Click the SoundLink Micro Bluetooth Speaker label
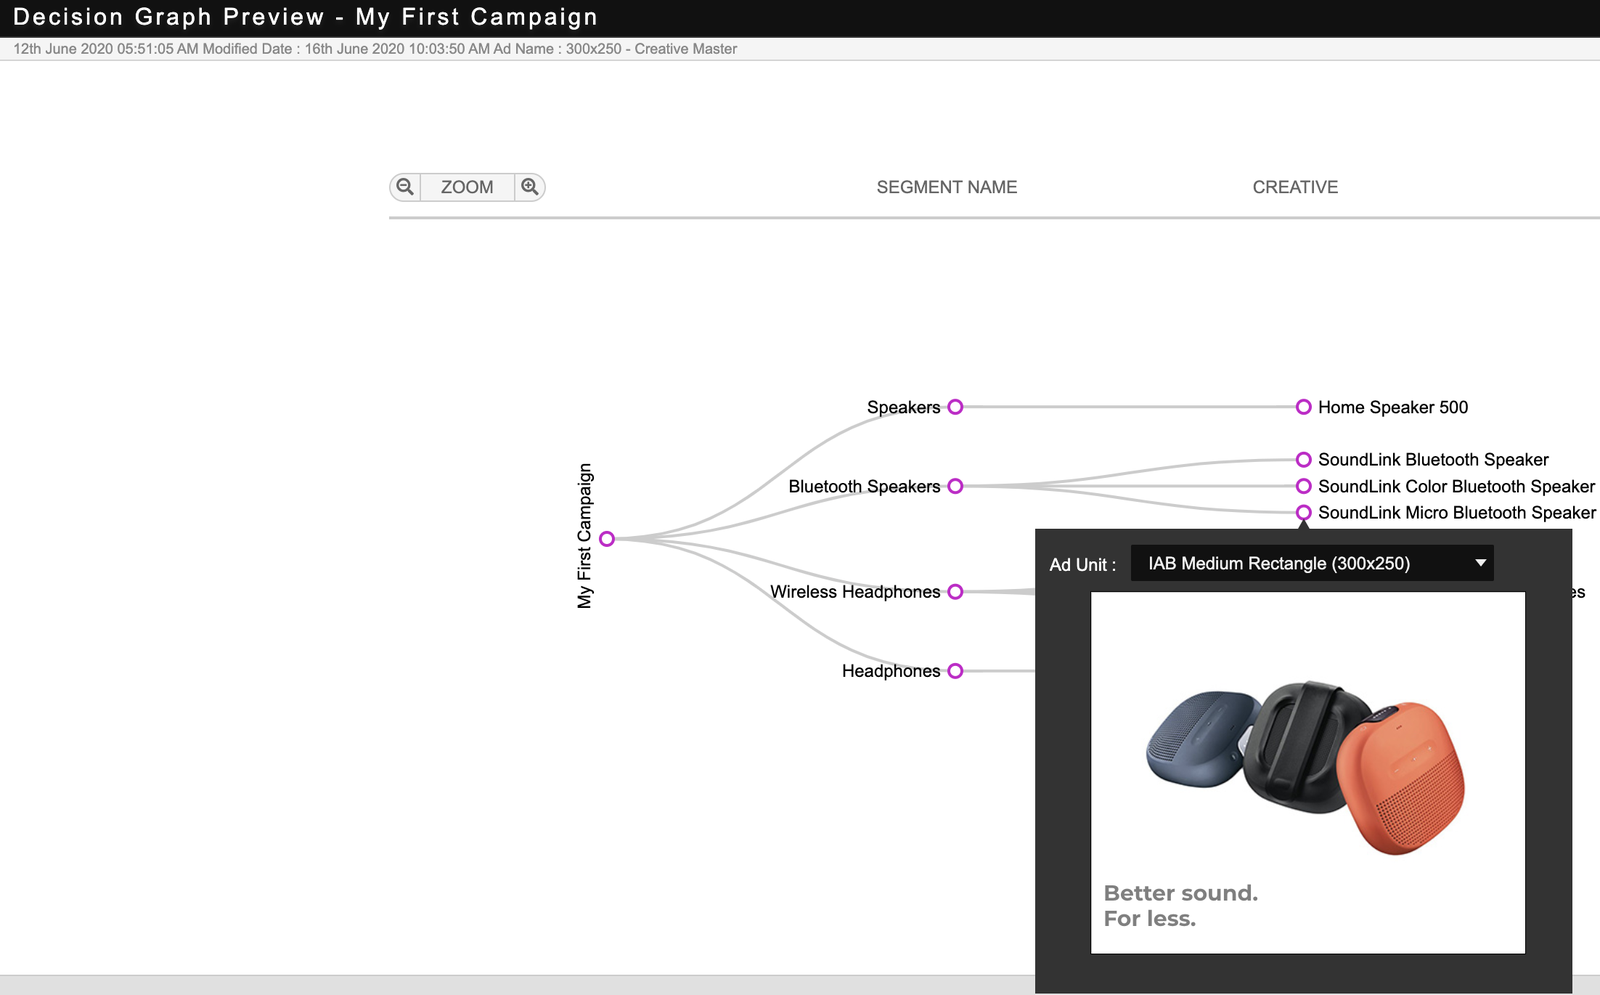The width and height of the screenshot is (1600, 995). point(1457,513)
